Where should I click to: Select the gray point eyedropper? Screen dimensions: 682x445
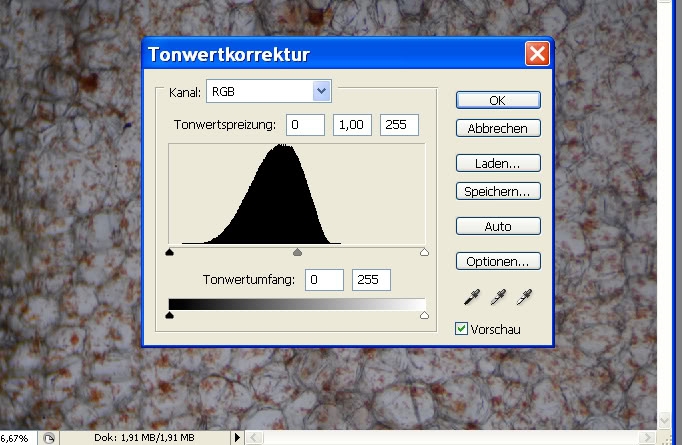click(x=498, y=297)
